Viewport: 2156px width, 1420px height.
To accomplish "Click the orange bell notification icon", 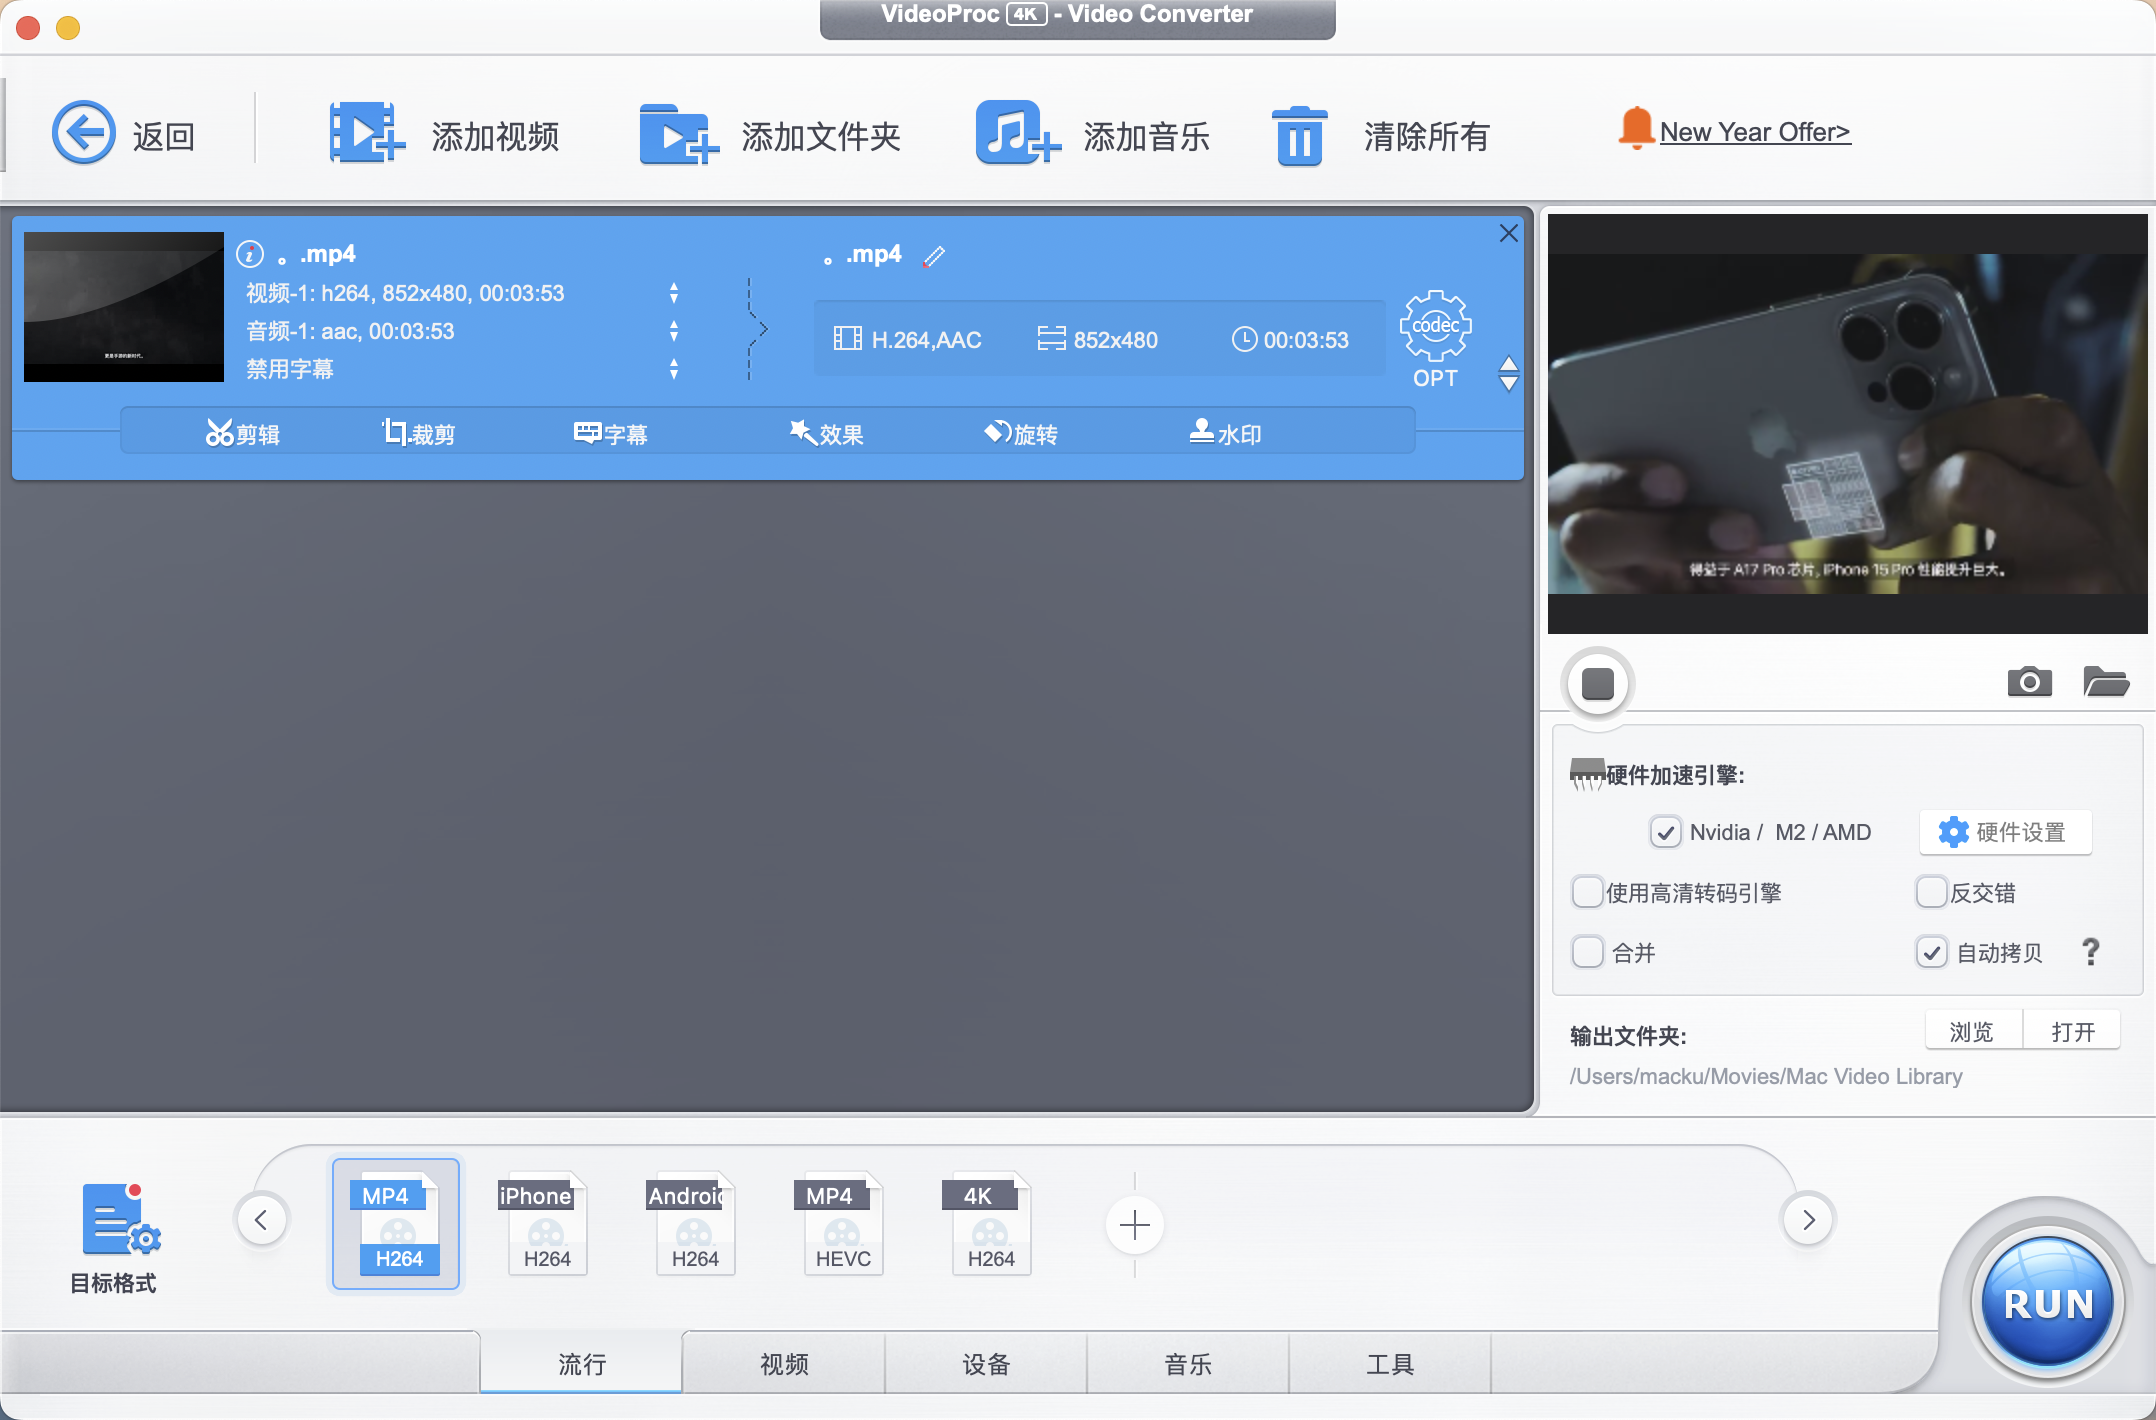I will [x=1636, y=129].
